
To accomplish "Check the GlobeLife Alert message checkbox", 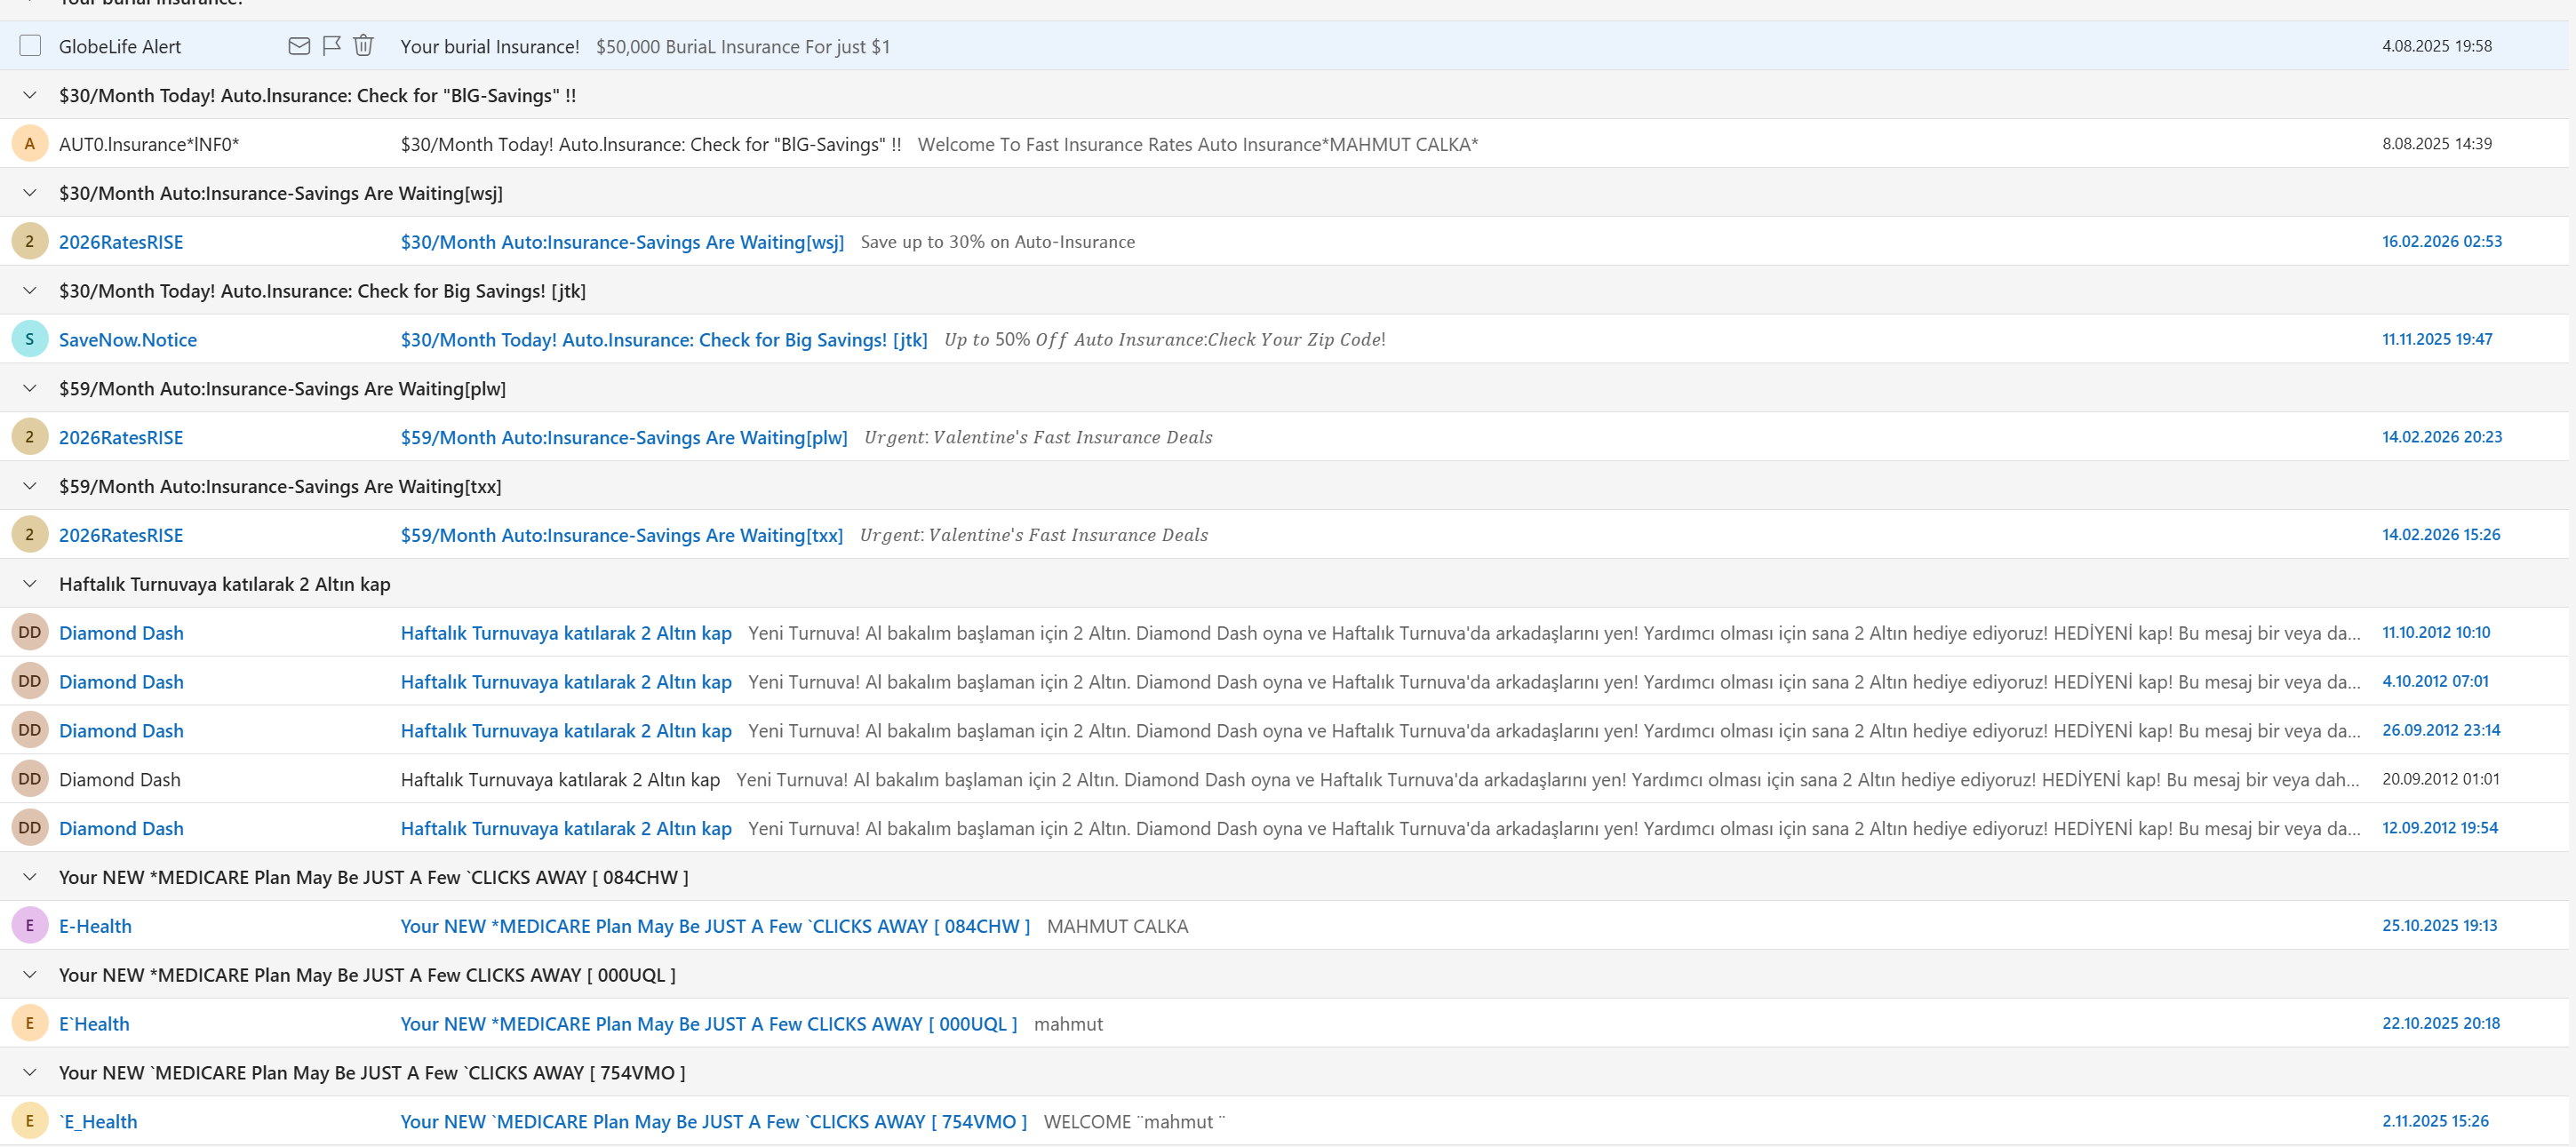I will pos(30,46).
